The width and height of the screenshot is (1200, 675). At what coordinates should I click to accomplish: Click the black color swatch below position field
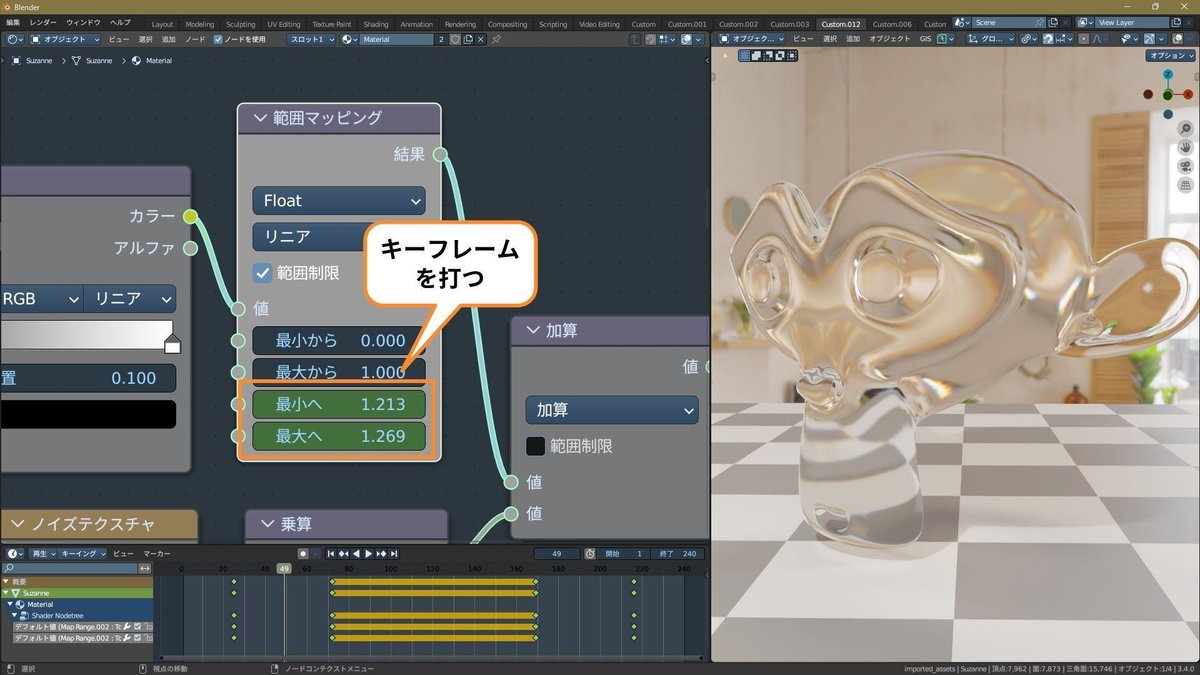(x=88, y=414)
